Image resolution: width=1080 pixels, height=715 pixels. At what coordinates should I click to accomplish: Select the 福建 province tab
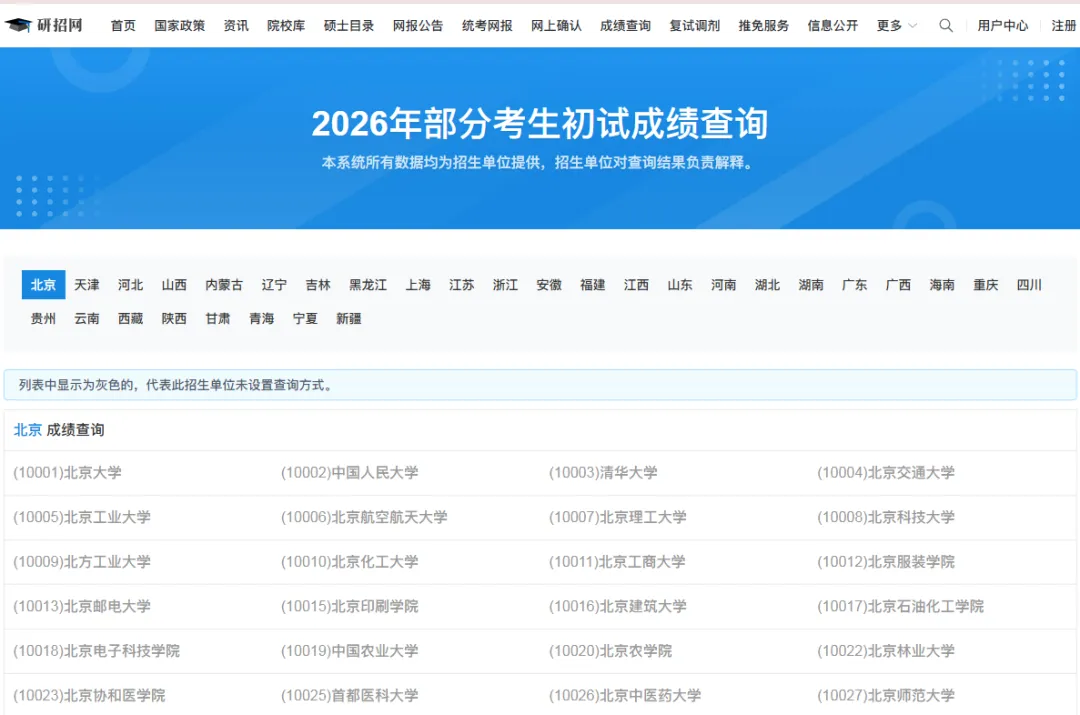point(592,284)
